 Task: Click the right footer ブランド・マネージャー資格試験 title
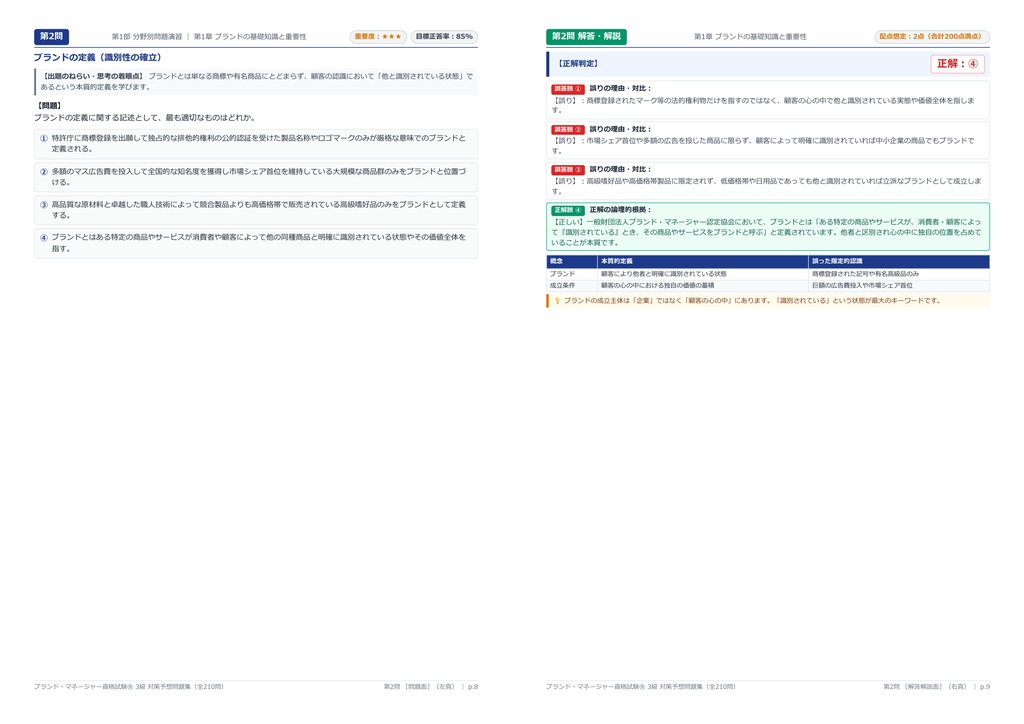(641, 687)
